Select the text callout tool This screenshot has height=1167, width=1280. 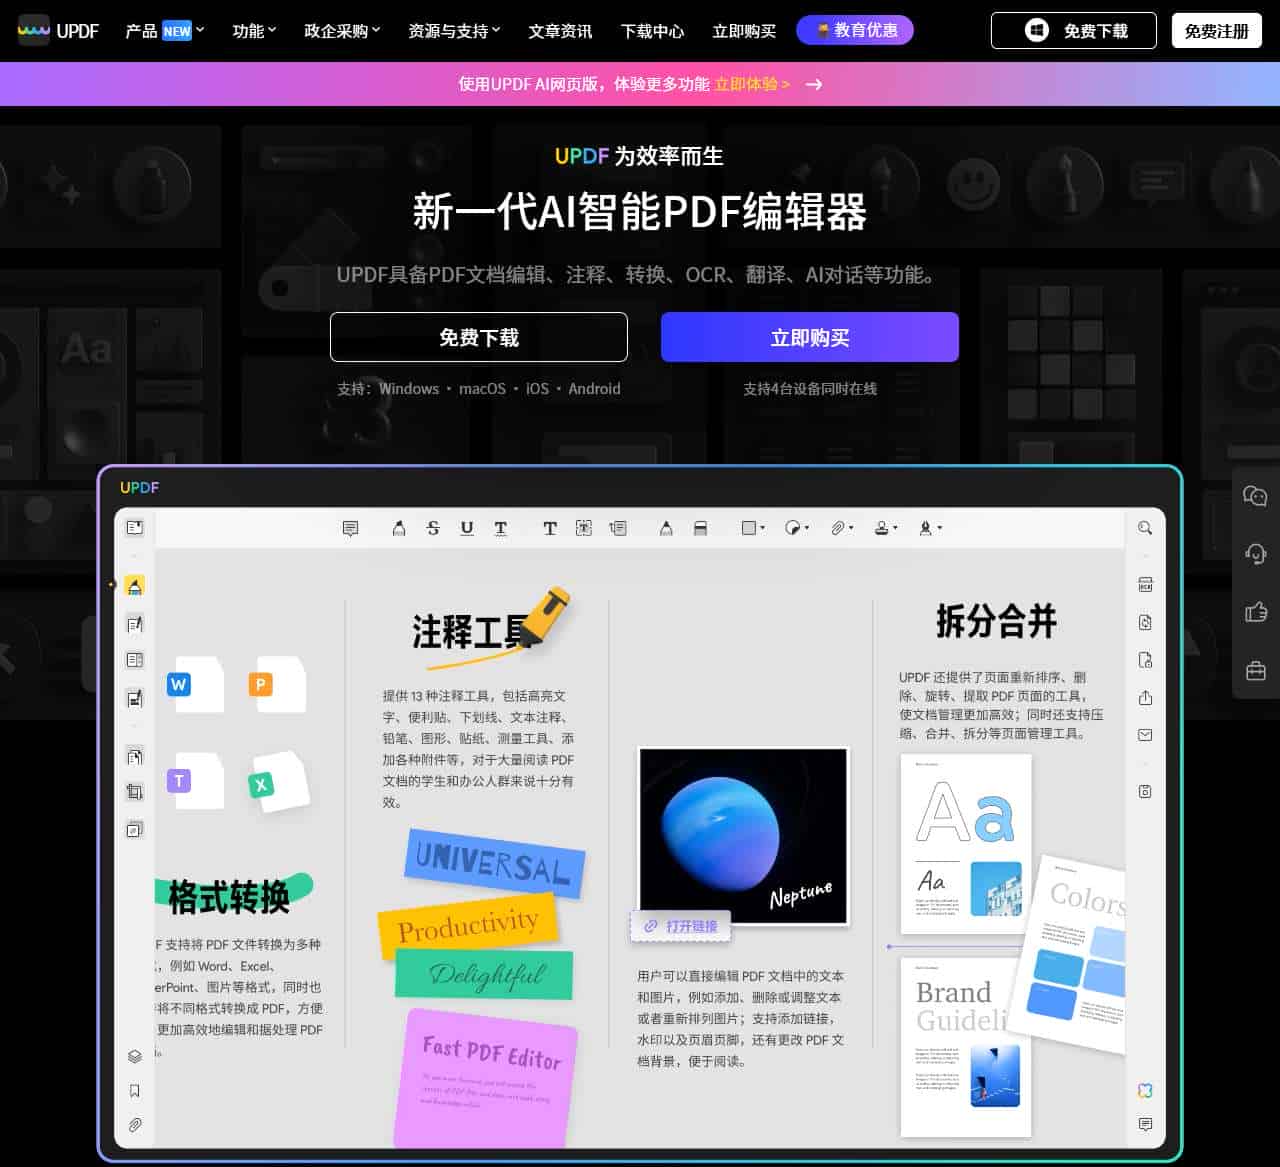(x=618, y=528)
